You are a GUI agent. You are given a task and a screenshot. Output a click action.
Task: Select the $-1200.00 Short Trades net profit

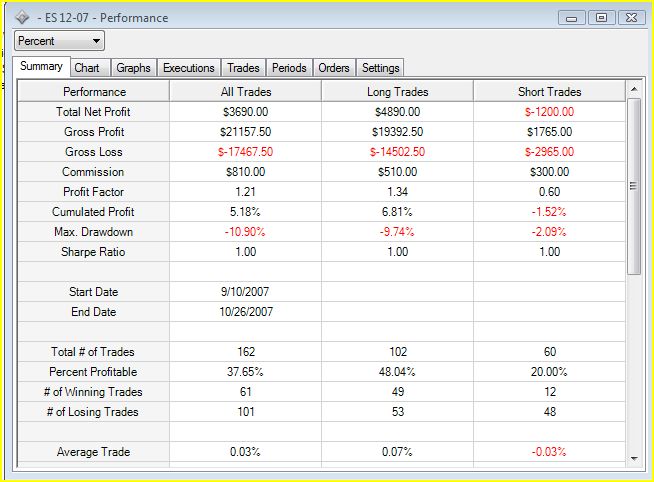point(549,112)
